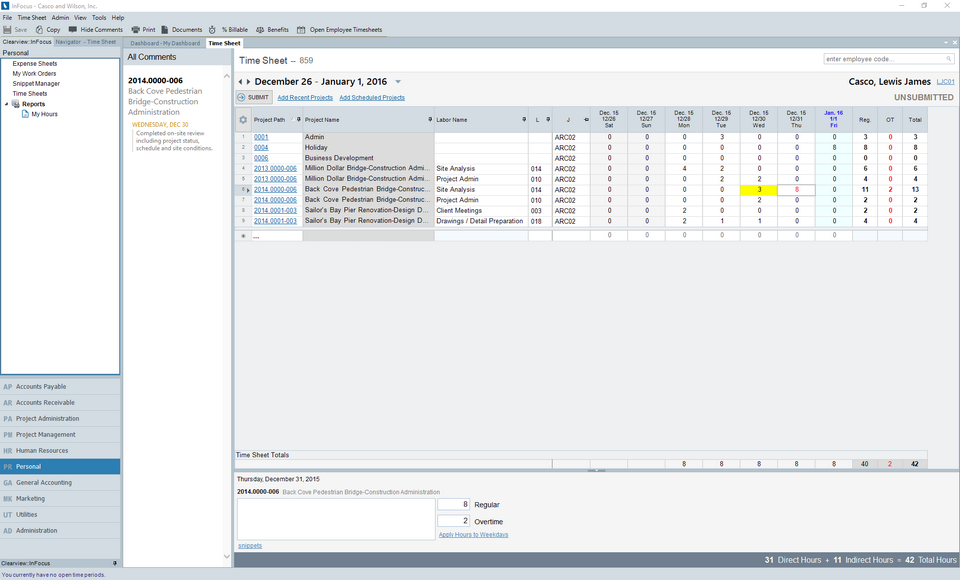Open Expense Sheets in the navigator
This screenshot has width=960, height=580.
[35, 64]
